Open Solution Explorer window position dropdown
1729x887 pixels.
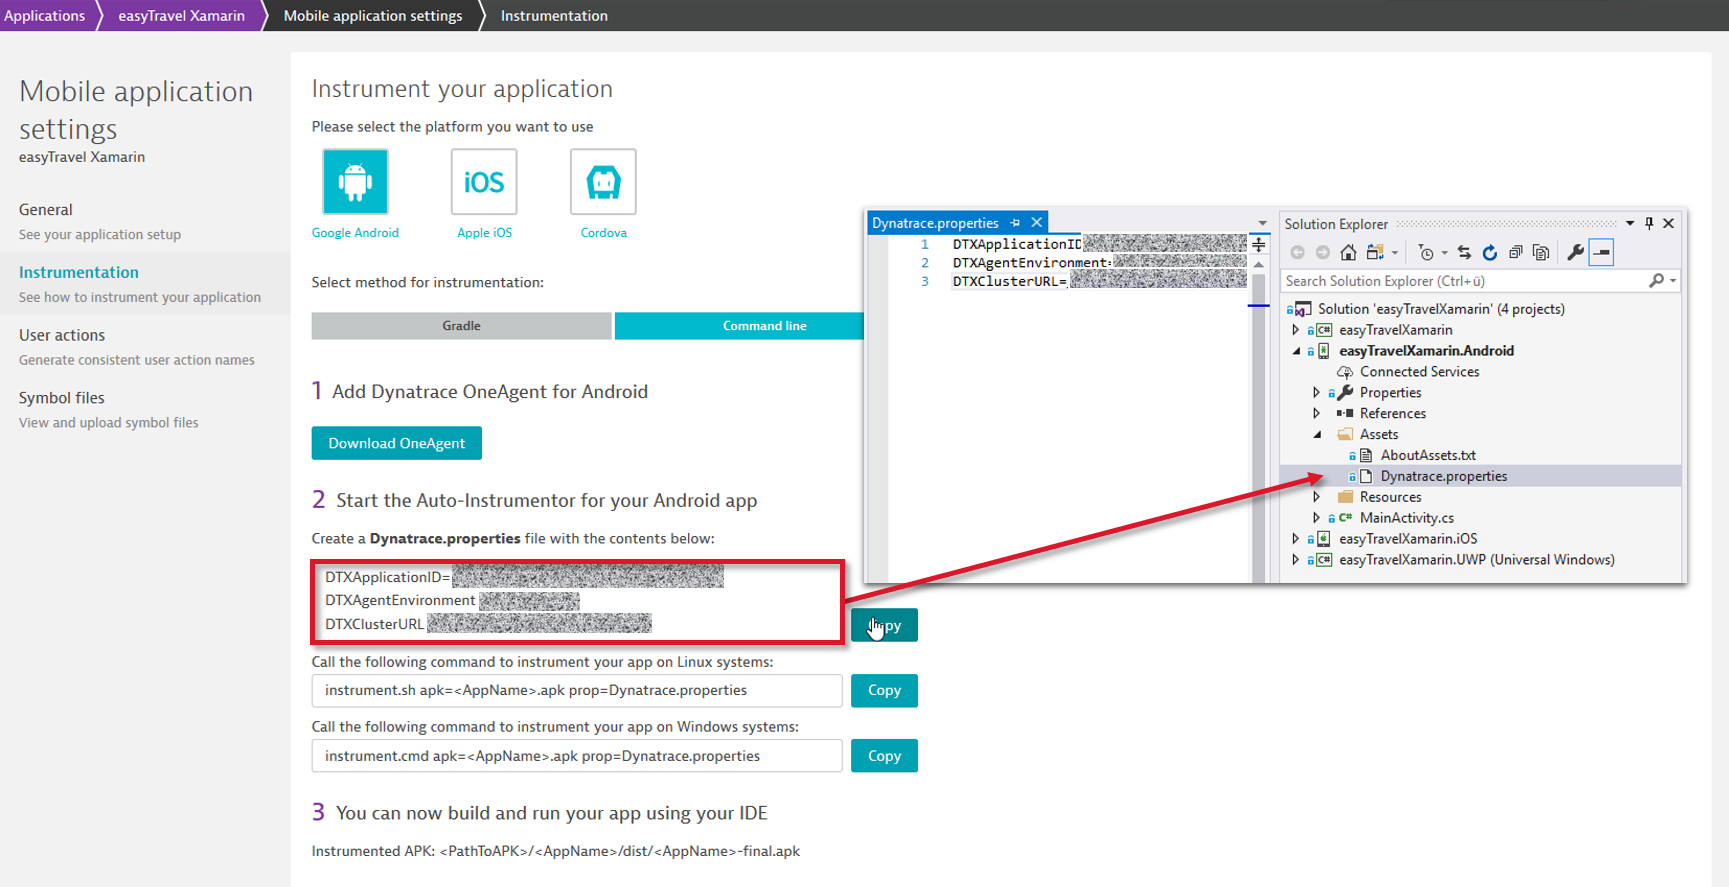[1630, 224]
